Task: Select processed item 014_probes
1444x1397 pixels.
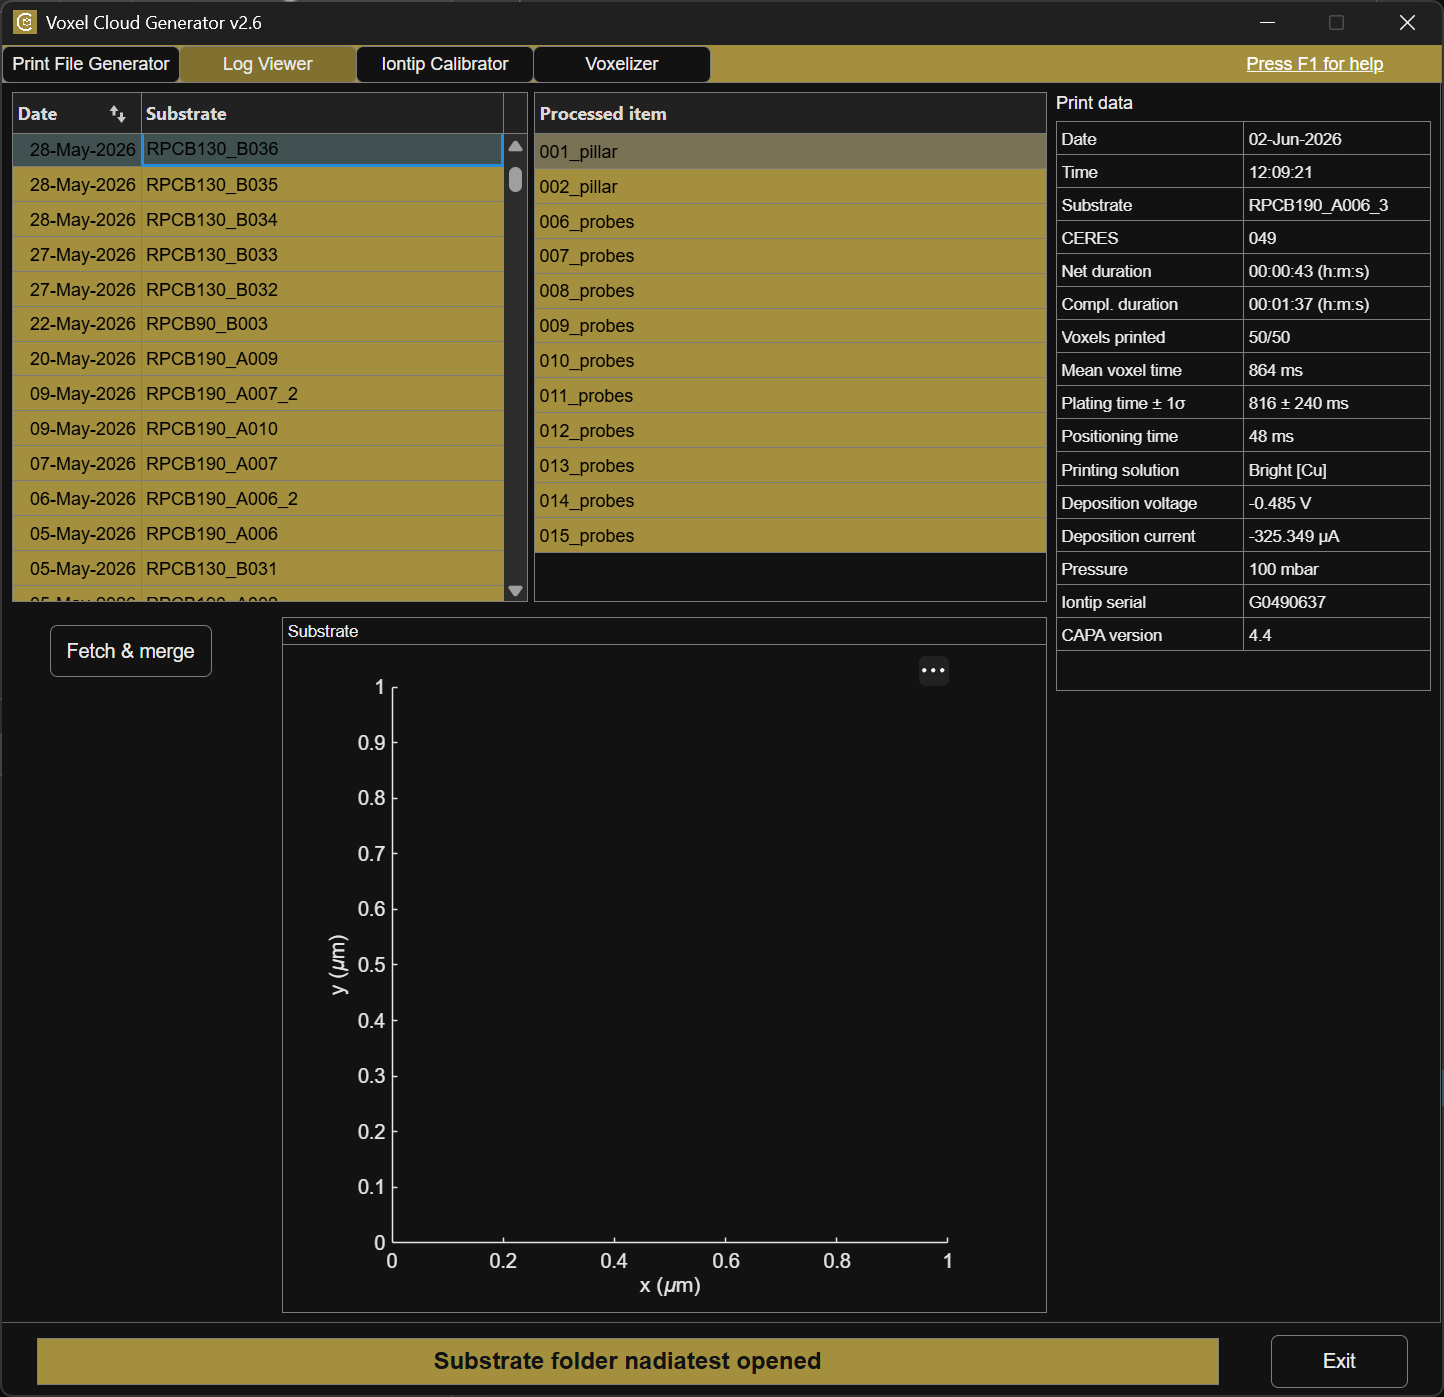Action: (x=790, y=501)
